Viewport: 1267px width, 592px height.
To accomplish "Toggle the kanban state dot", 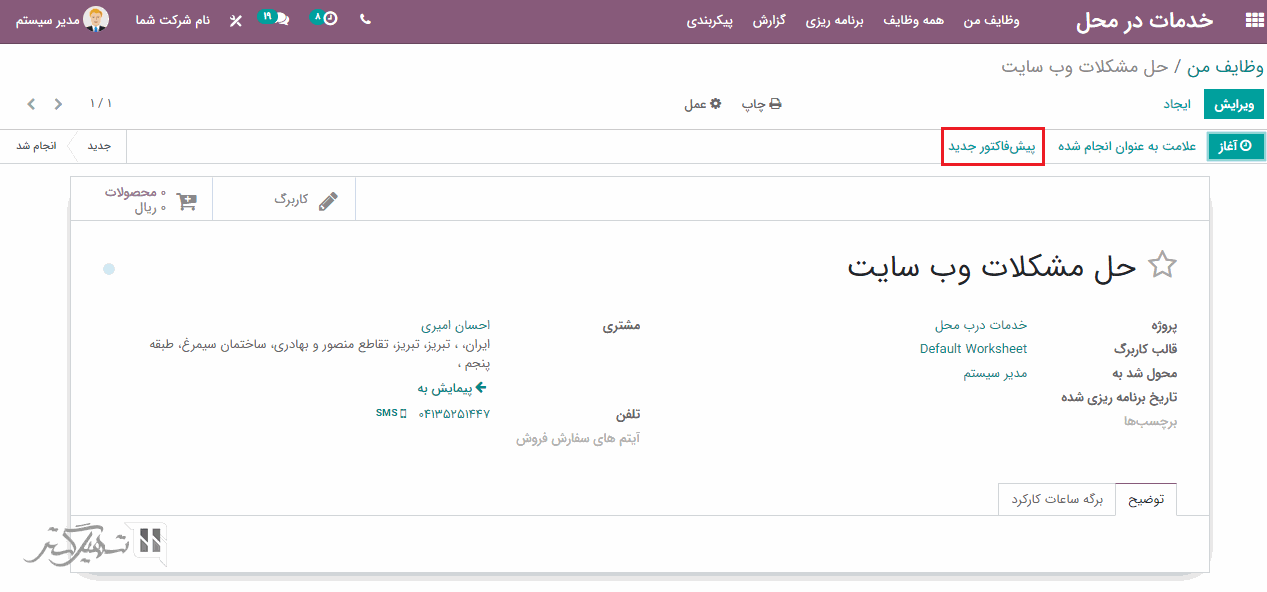I will point(109,269).
